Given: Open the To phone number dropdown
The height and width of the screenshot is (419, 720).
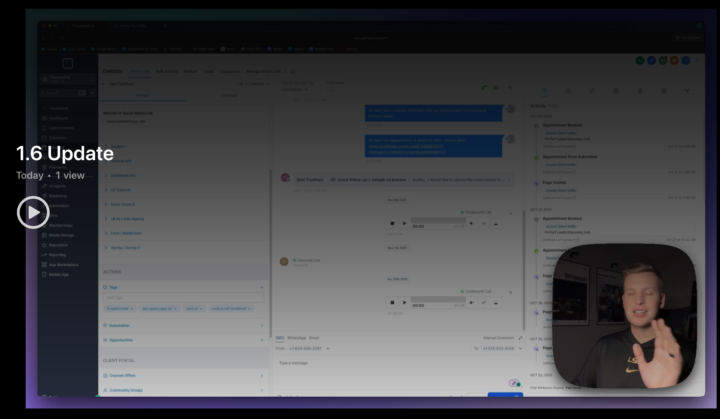Looking at the screenshot, I should click(501, 348).
